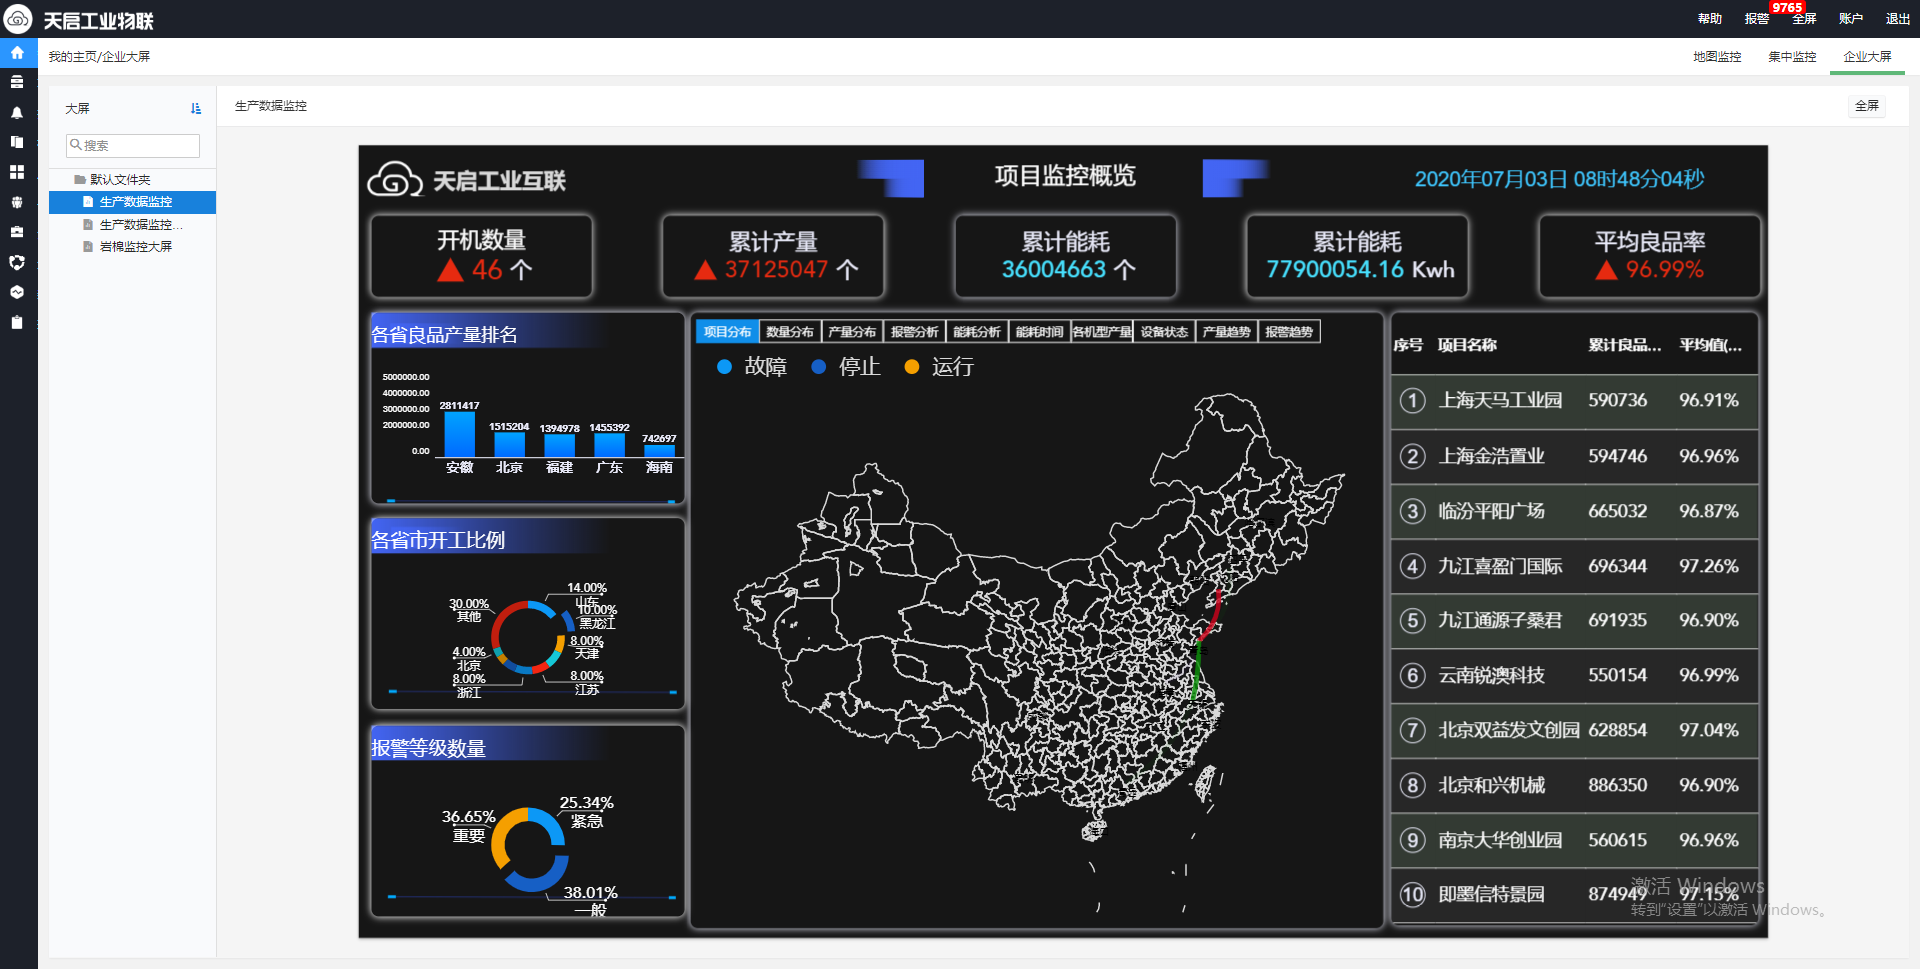Click the clipboard icon in sidebar

(x=17, y=322)
